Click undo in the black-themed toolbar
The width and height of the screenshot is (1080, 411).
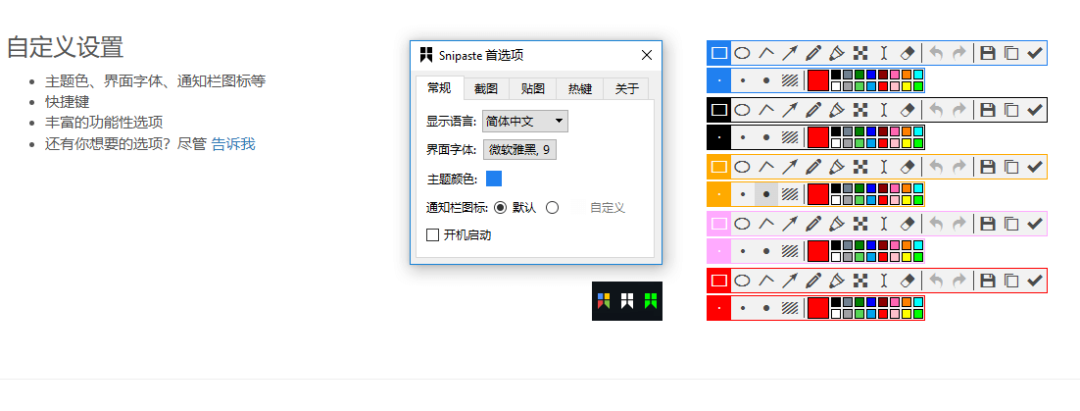(935, 109)
